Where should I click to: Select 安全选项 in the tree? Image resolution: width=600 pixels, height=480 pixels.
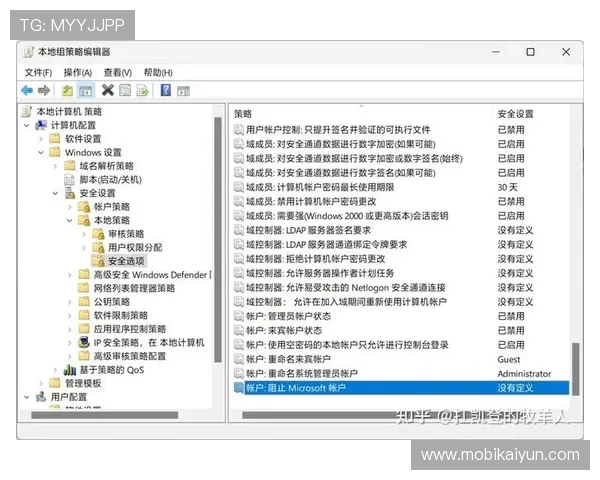click(126, 261)
